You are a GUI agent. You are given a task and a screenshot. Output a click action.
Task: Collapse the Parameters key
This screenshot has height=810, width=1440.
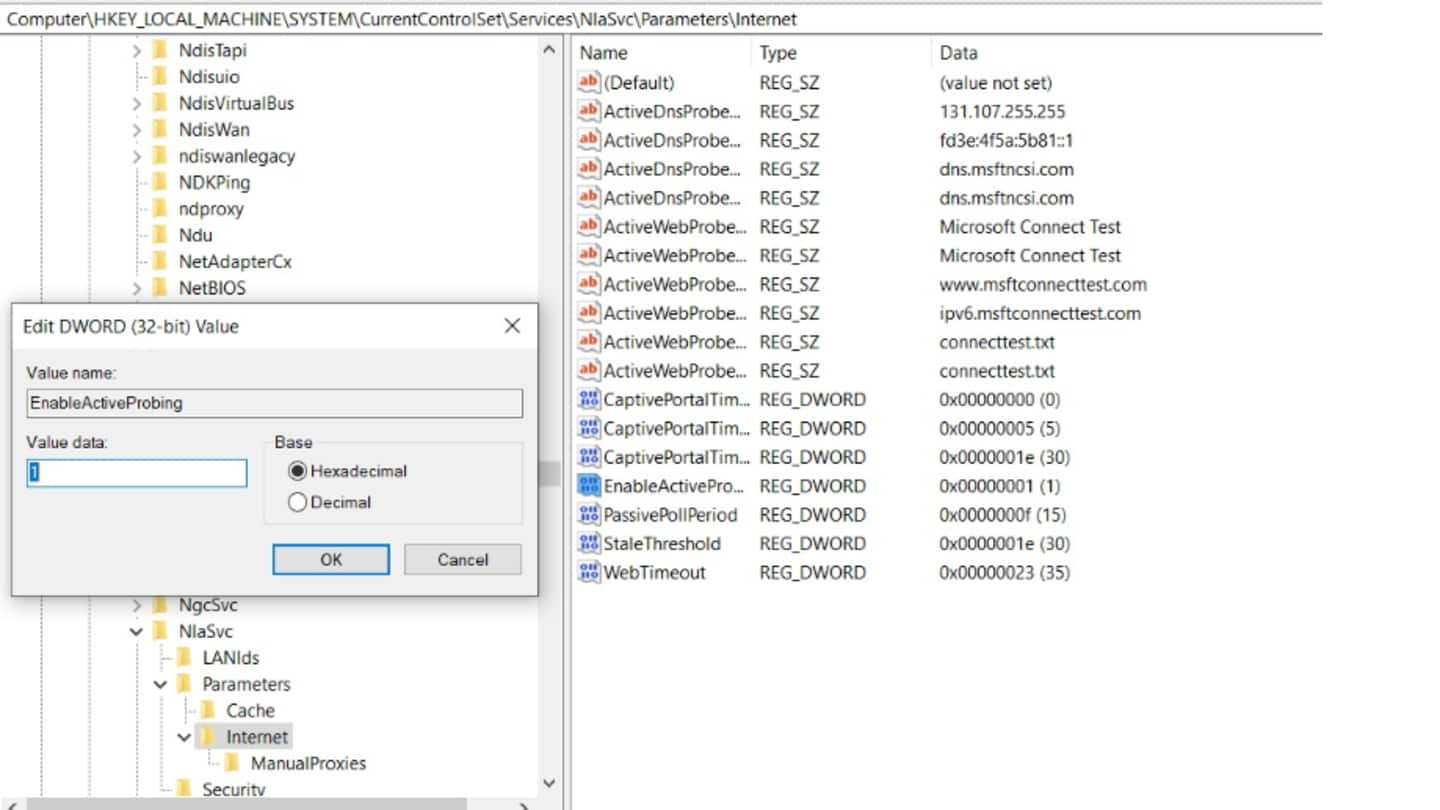point(161,685)
